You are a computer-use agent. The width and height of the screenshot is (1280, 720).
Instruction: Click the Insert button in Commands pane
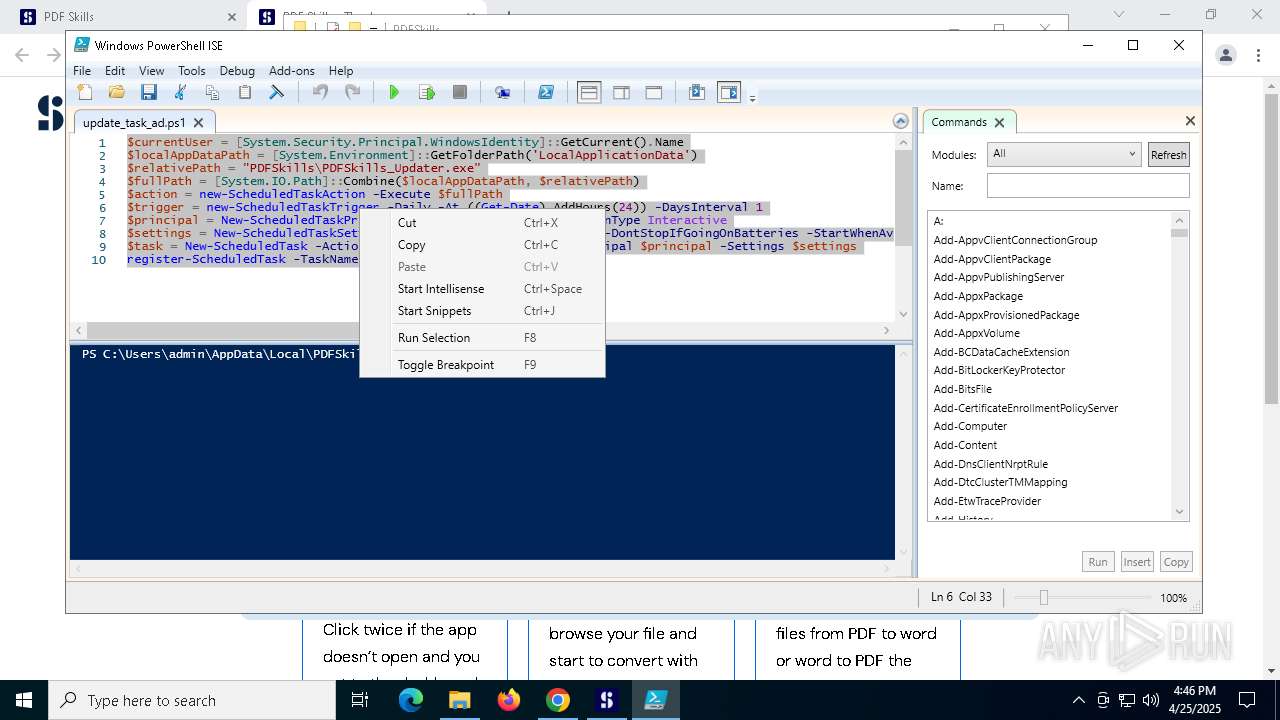pos(1137,562)
